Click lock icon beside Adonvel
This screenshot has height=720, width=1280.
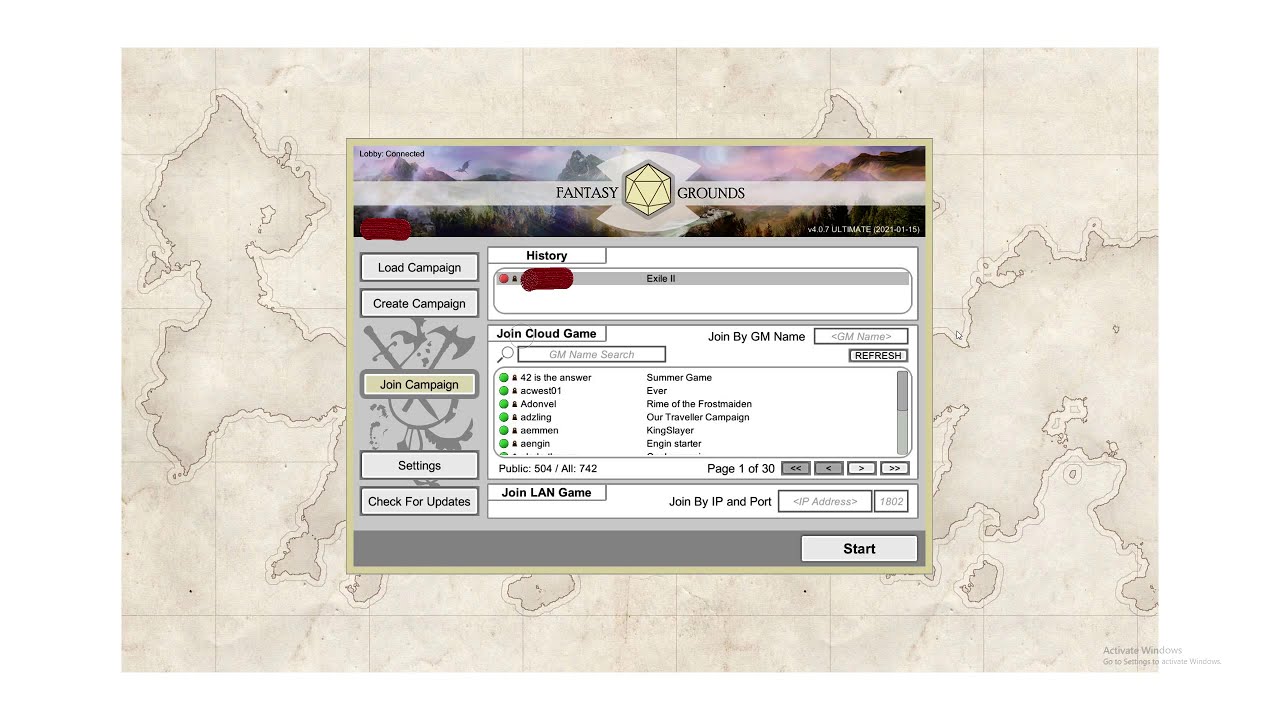[515, 404]
